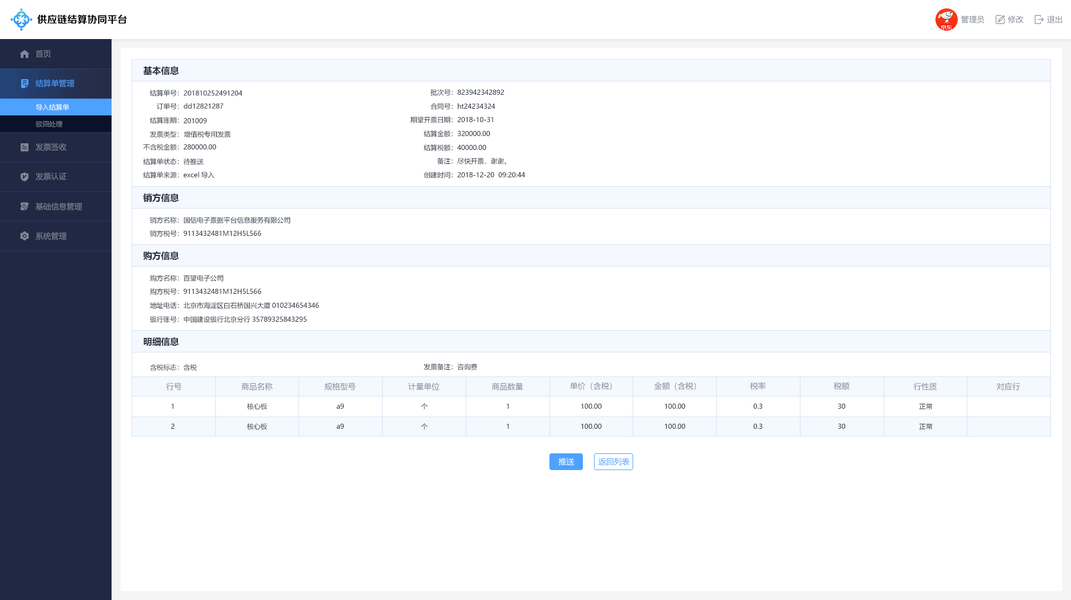Viewport: 1071px width, 600px height.
Task: Click the platform logo icon
Action: pos(21,19)
